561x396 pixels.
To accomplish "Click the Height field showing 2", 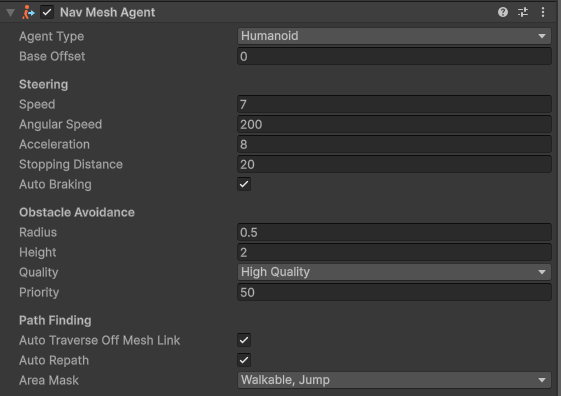I will [394, 253].
